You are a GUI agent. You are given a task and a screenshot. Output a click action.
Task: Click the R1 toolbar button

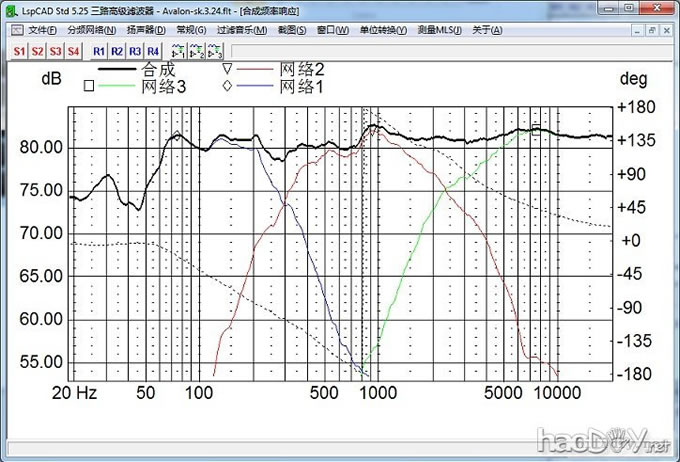[x=98, y=49]
